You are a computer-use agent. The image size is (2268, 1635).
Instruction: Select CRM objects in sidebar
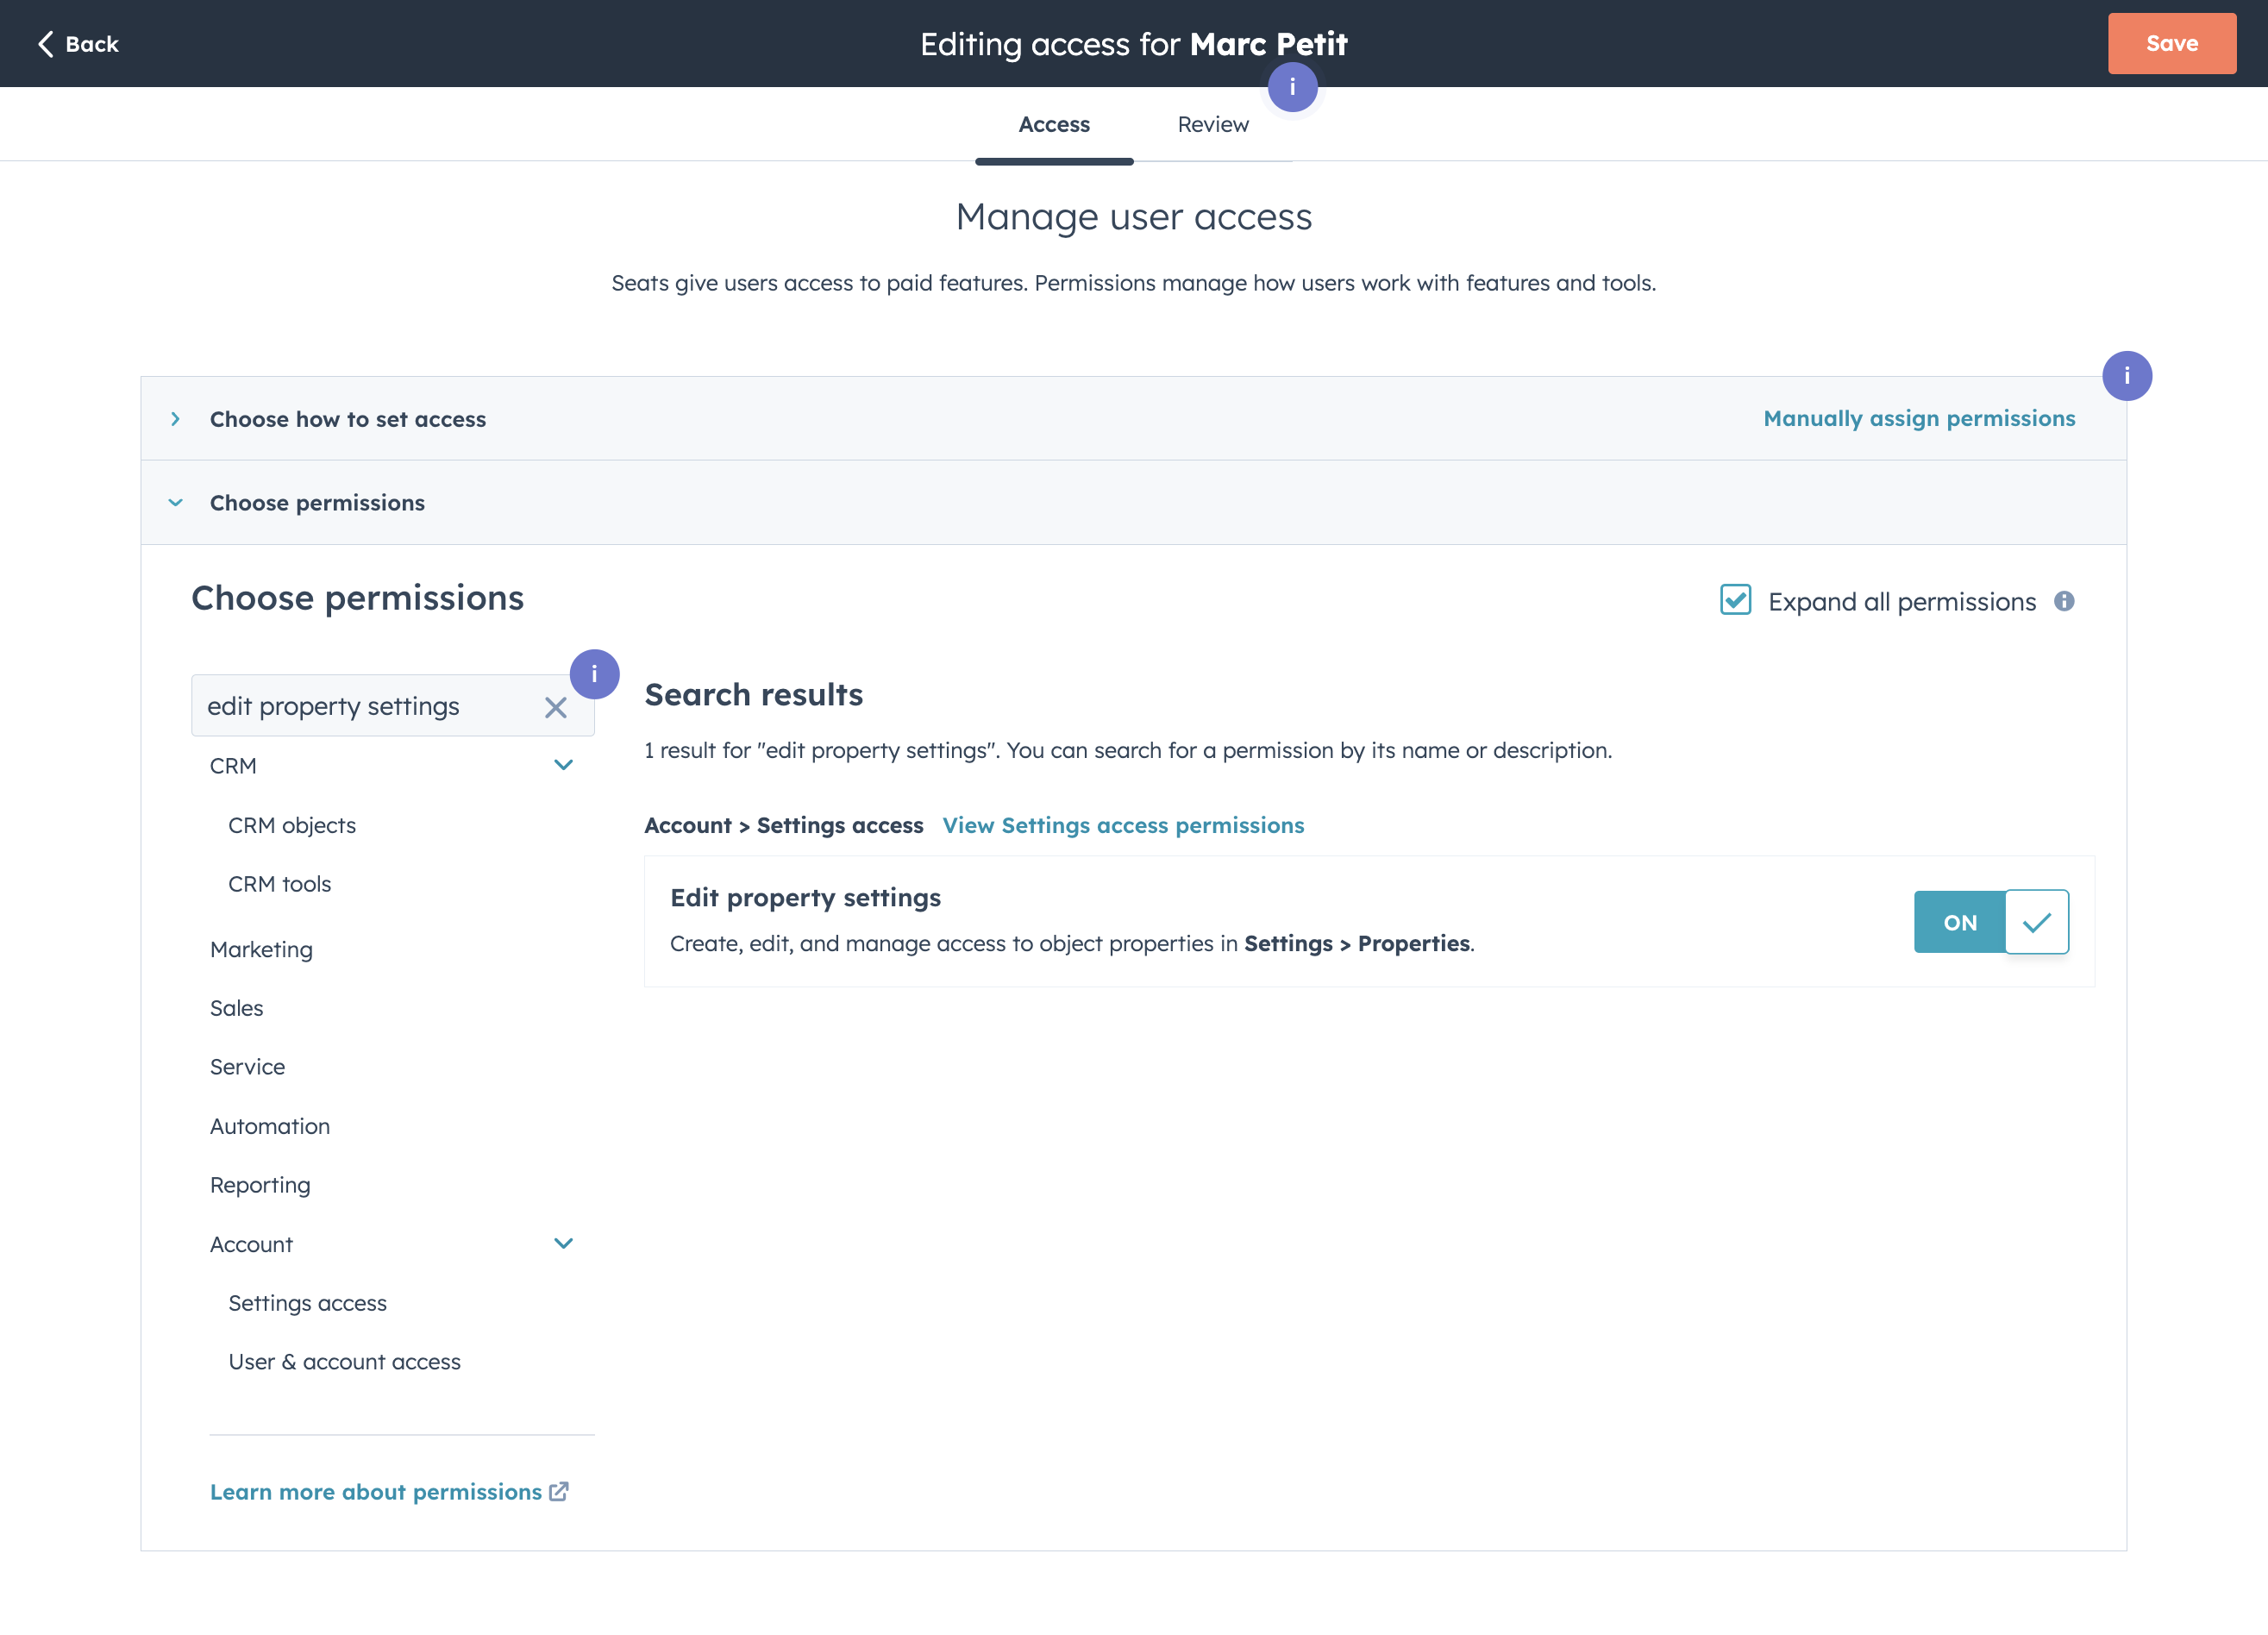[292, 825]
